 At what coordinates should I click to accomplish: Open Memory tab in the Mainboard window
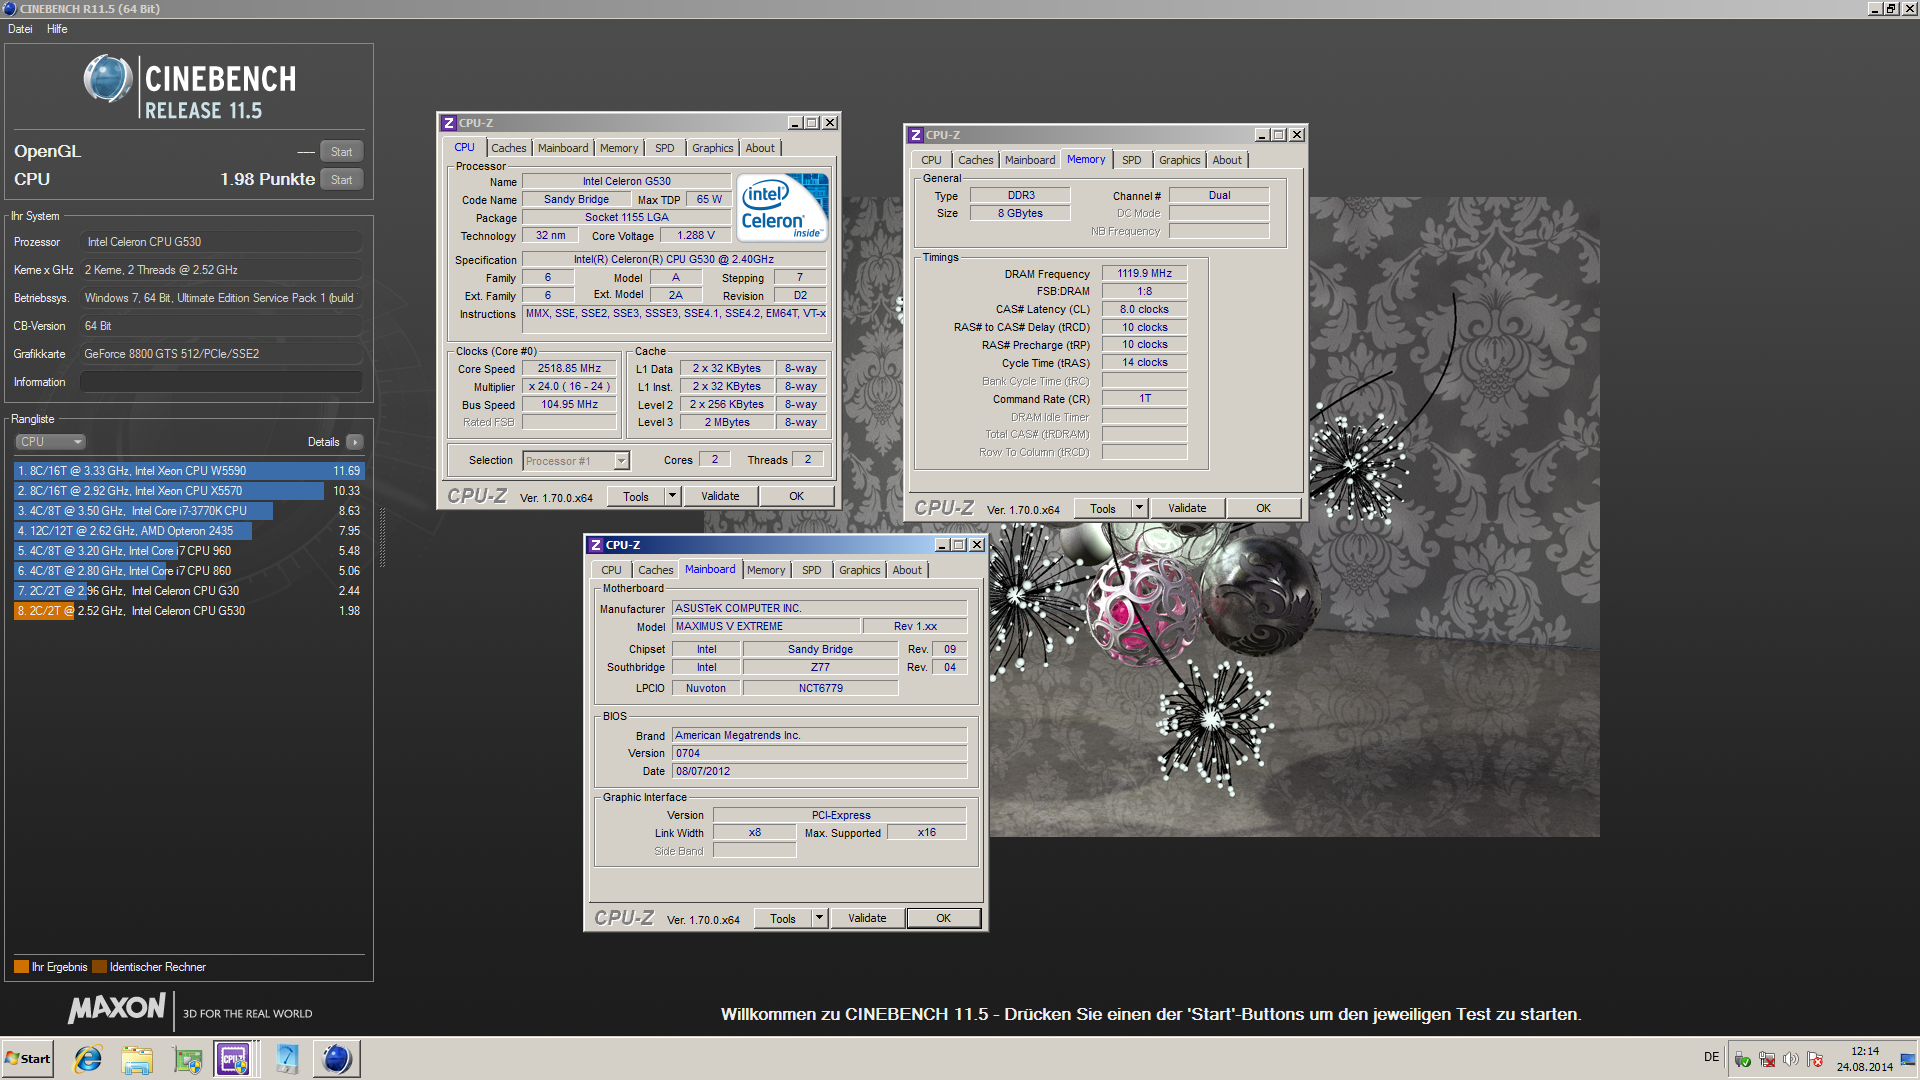click(766, 570)
